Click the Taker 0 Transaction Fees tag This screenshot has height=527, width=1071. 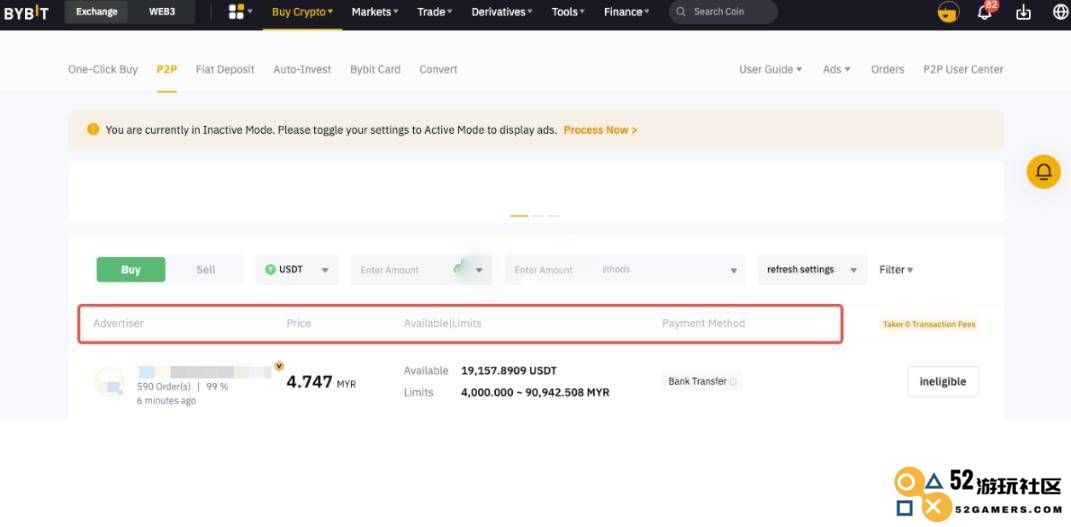pyautogui.click(x=929, y=324)
